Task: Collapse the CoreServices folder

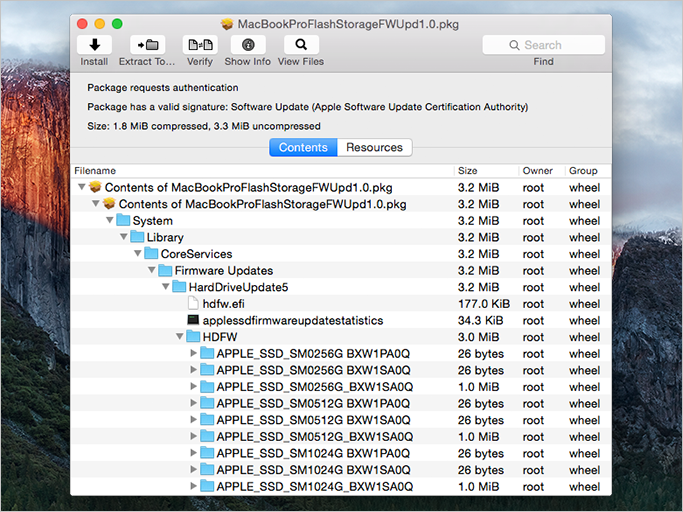Action: 138,253
